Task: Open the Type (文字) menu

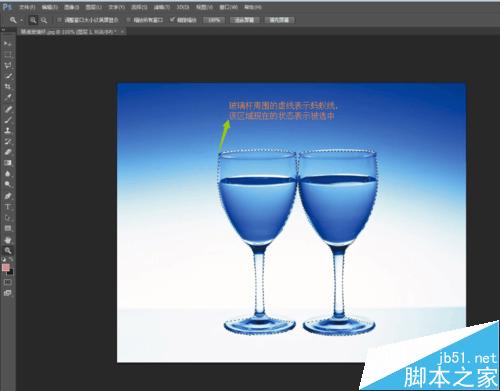Action: [116, 7]
